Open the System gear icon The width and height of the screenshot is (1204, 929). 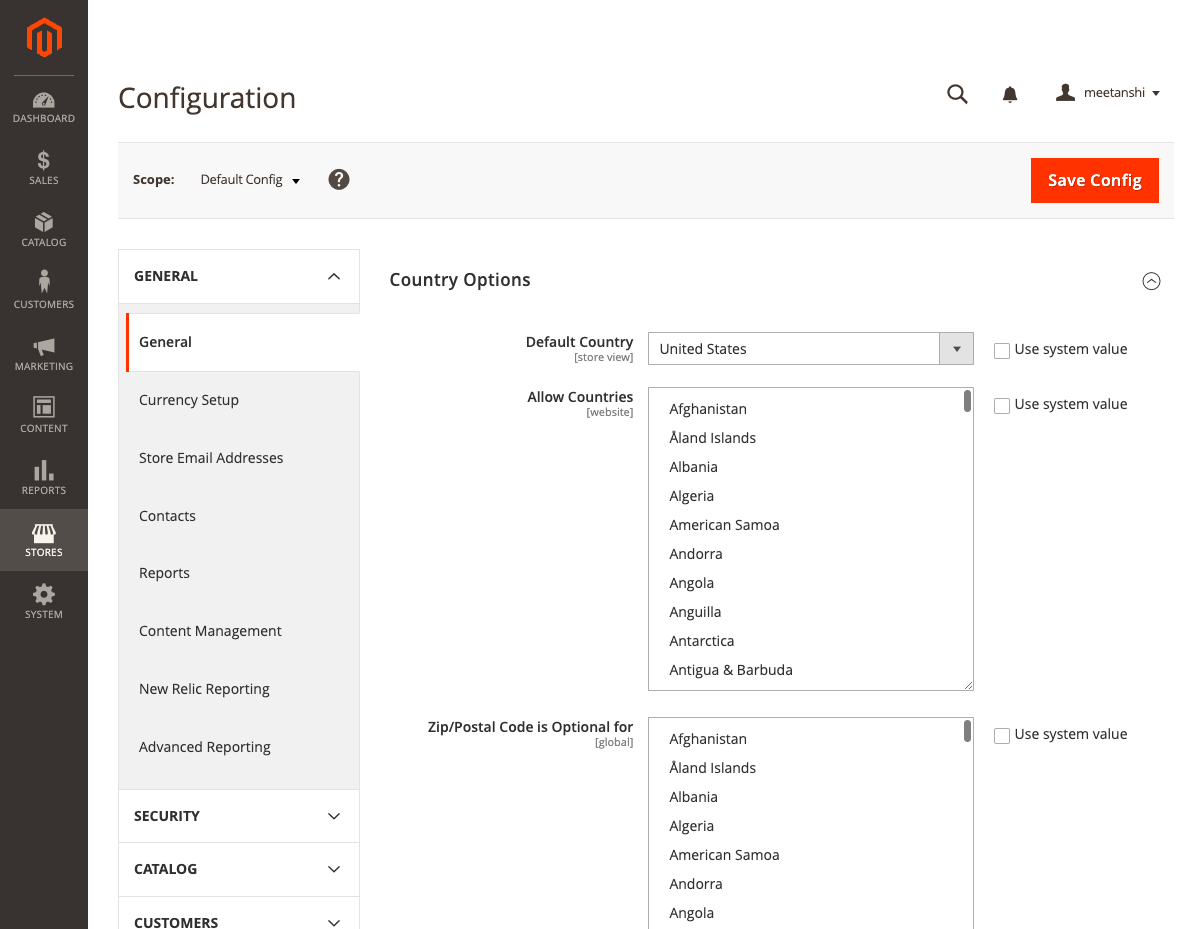pyautogui.click(x=44, y=594)
